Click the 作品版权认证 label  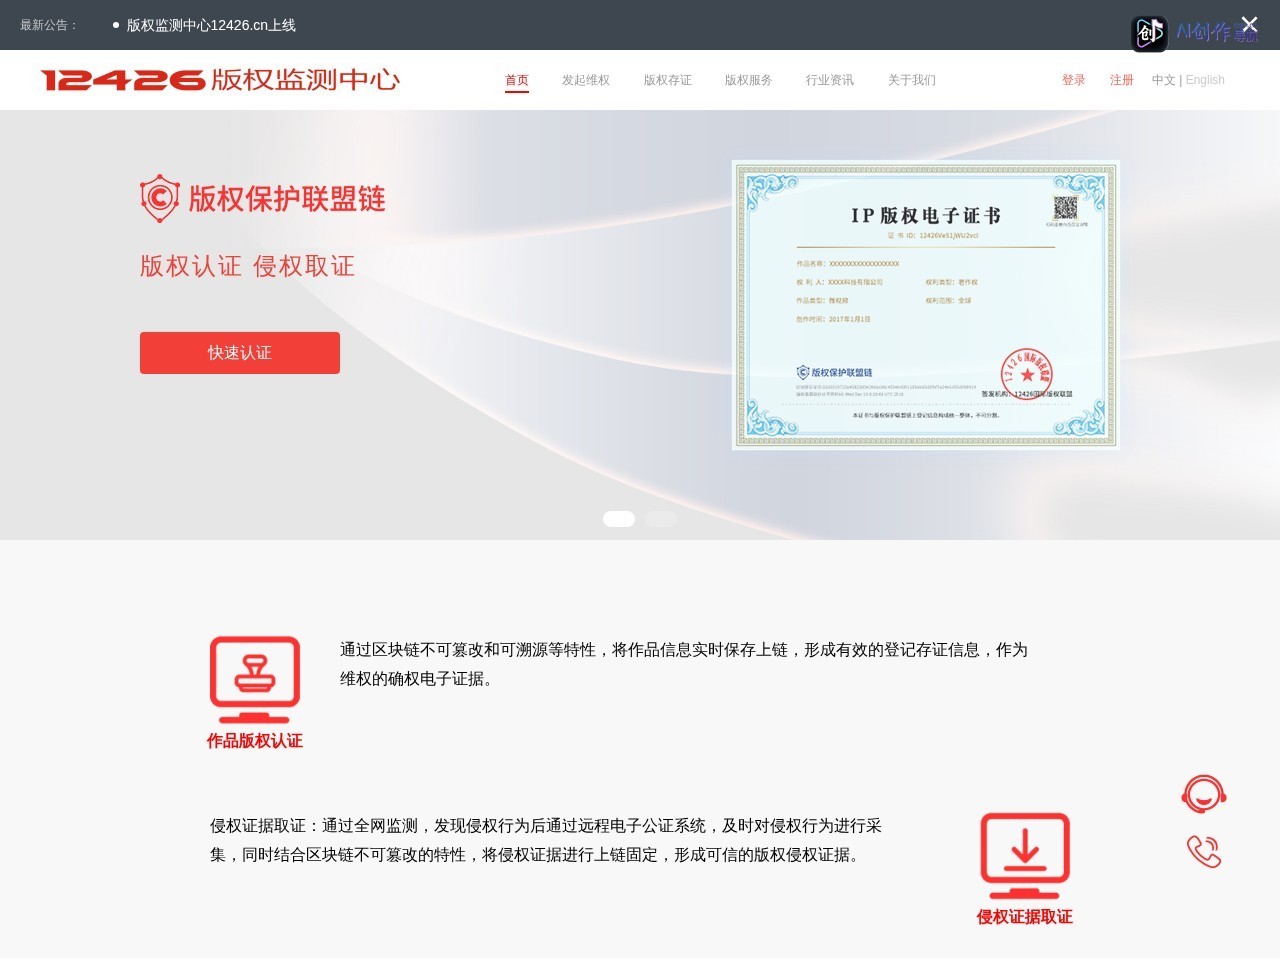(255, 741)
